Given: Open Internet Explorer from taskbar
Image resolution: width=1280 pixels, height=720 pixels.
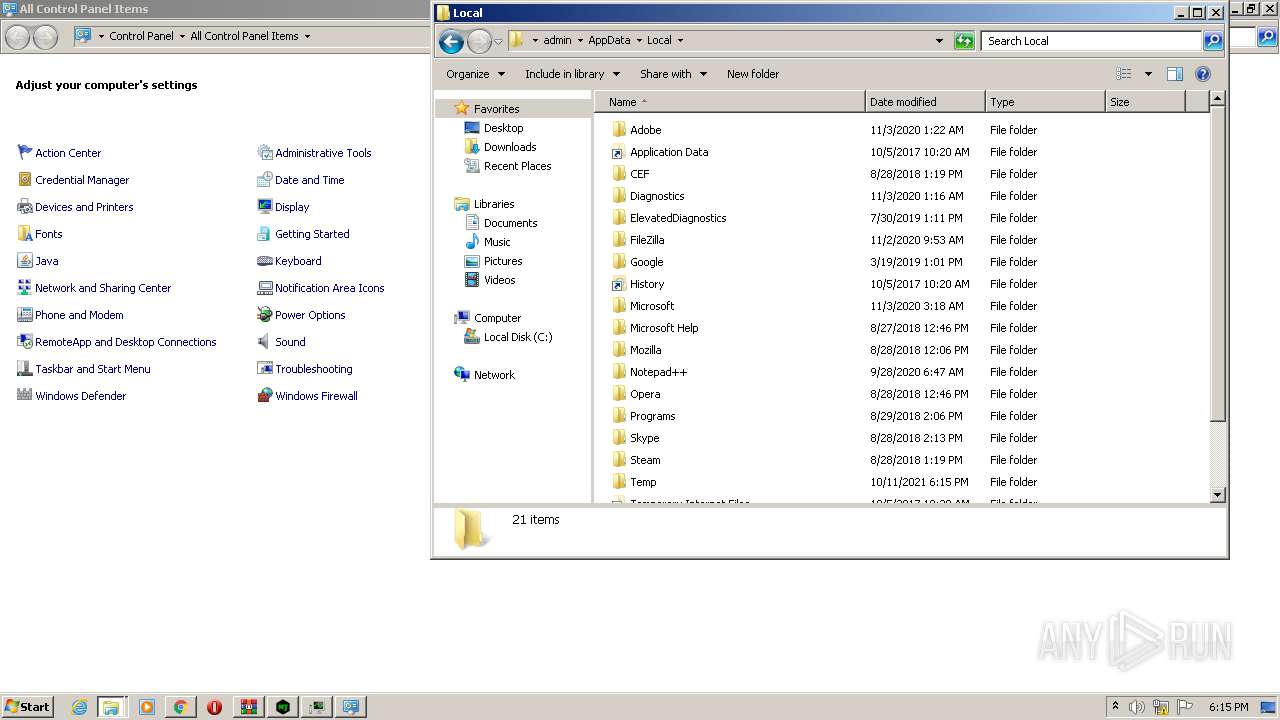Looking at the screenshot, I should 80,707.
